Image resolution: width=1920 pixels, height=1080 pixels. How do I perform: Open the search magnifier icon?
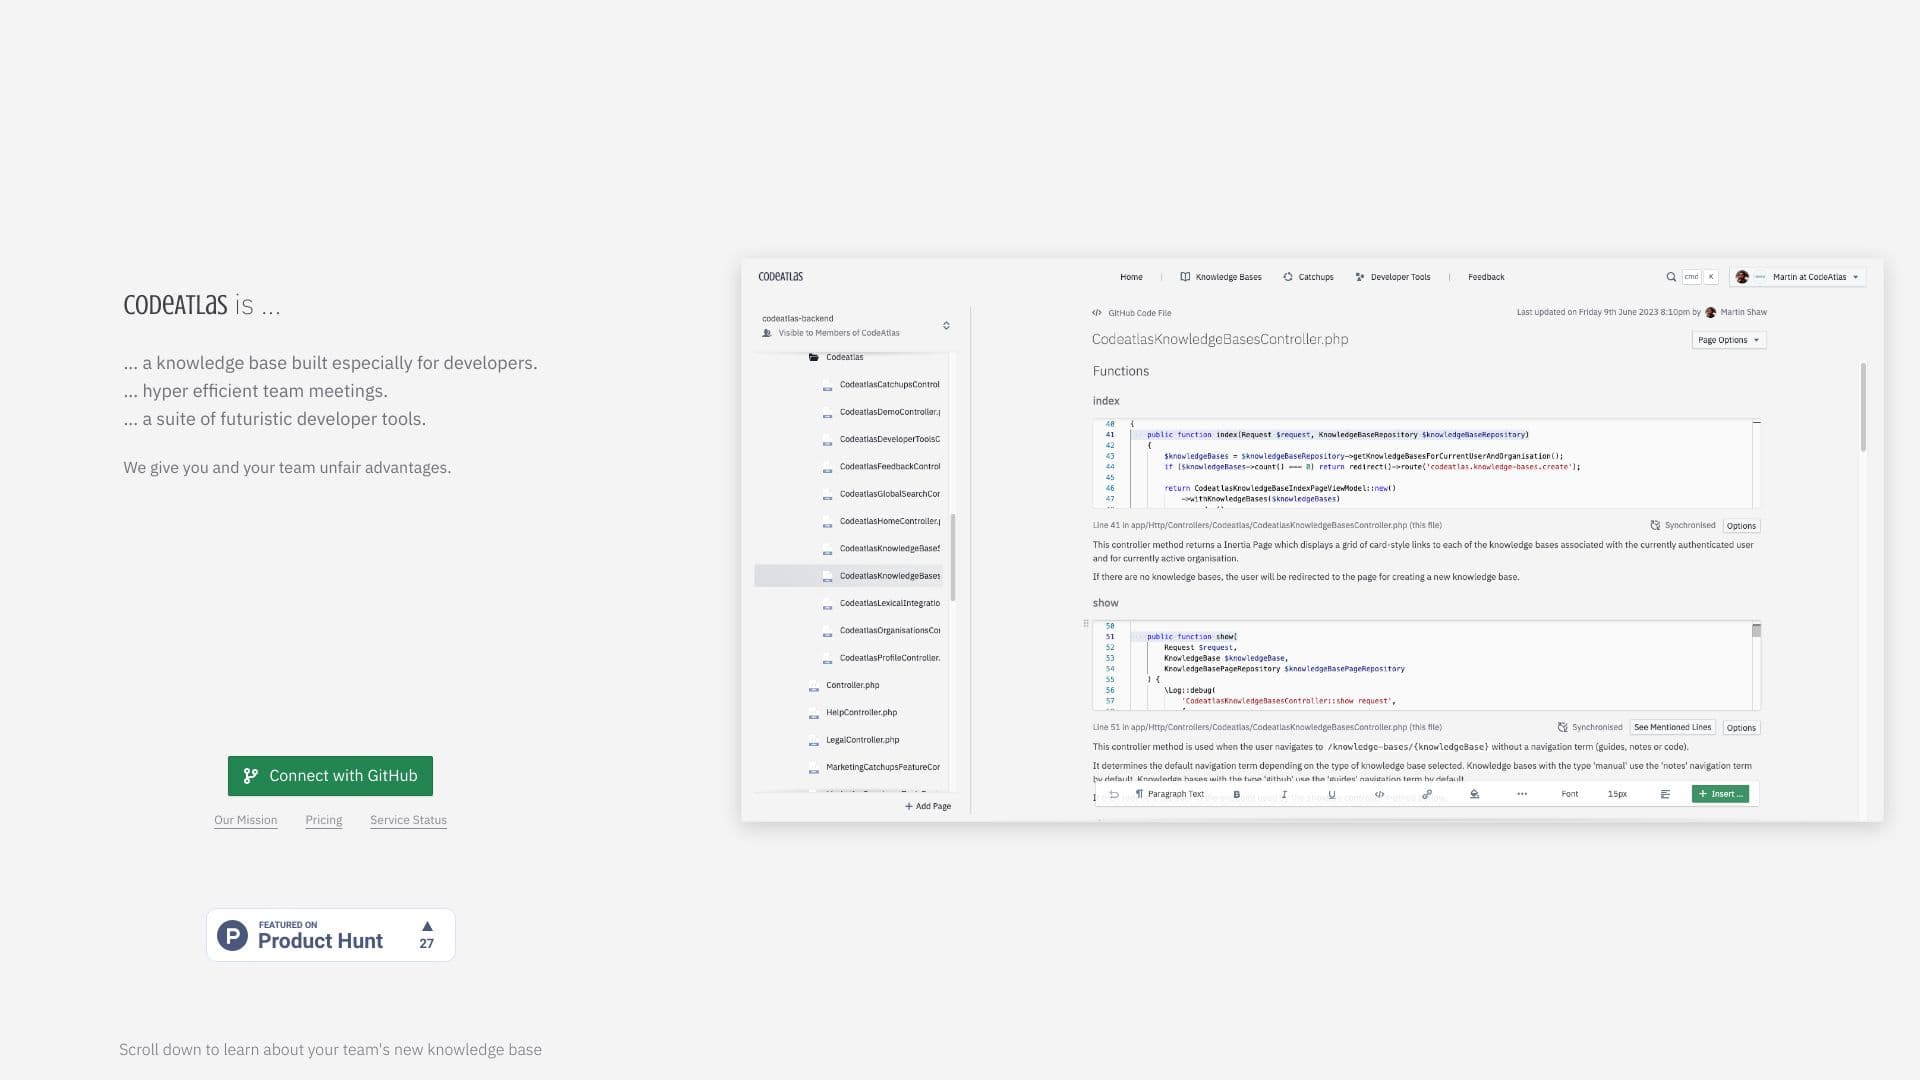pyautogui.click(x=1671, y=277)
